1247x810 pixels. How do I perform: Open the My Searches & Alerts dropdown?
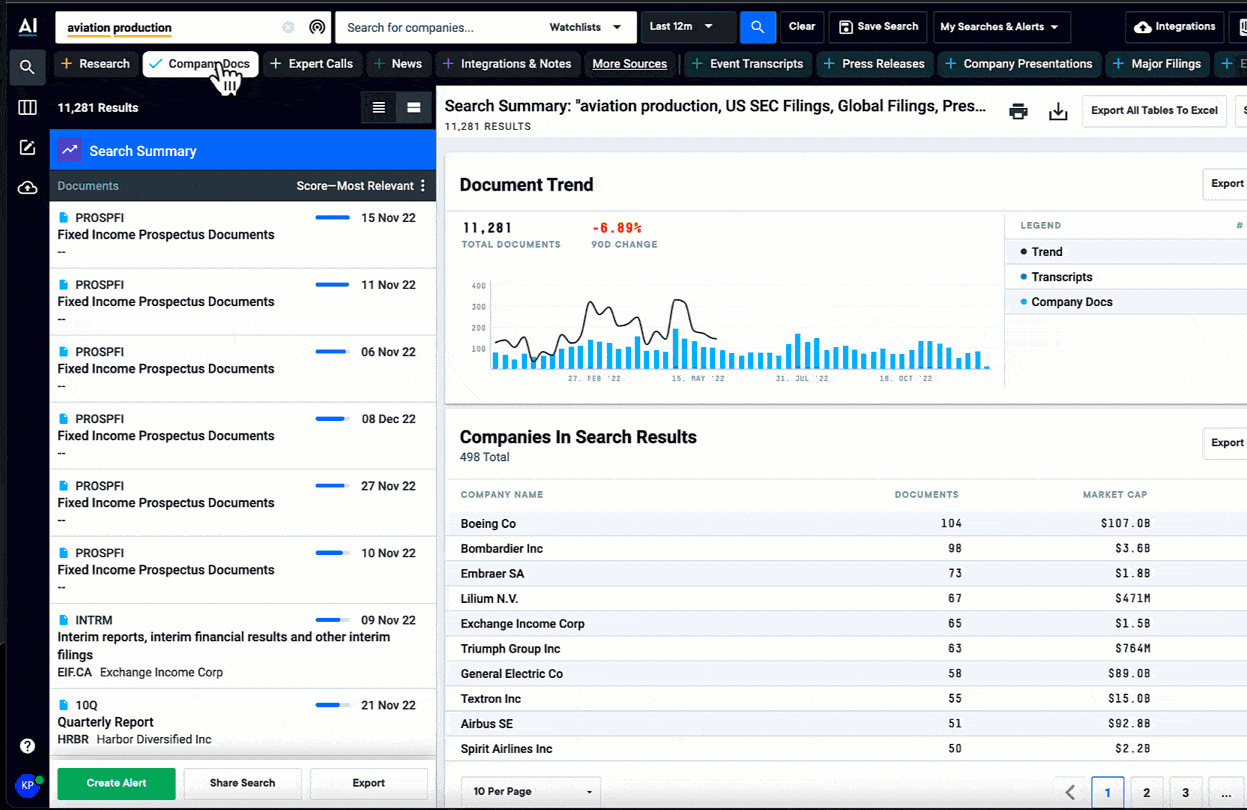pyautogui.click(x=1001, y=27)
